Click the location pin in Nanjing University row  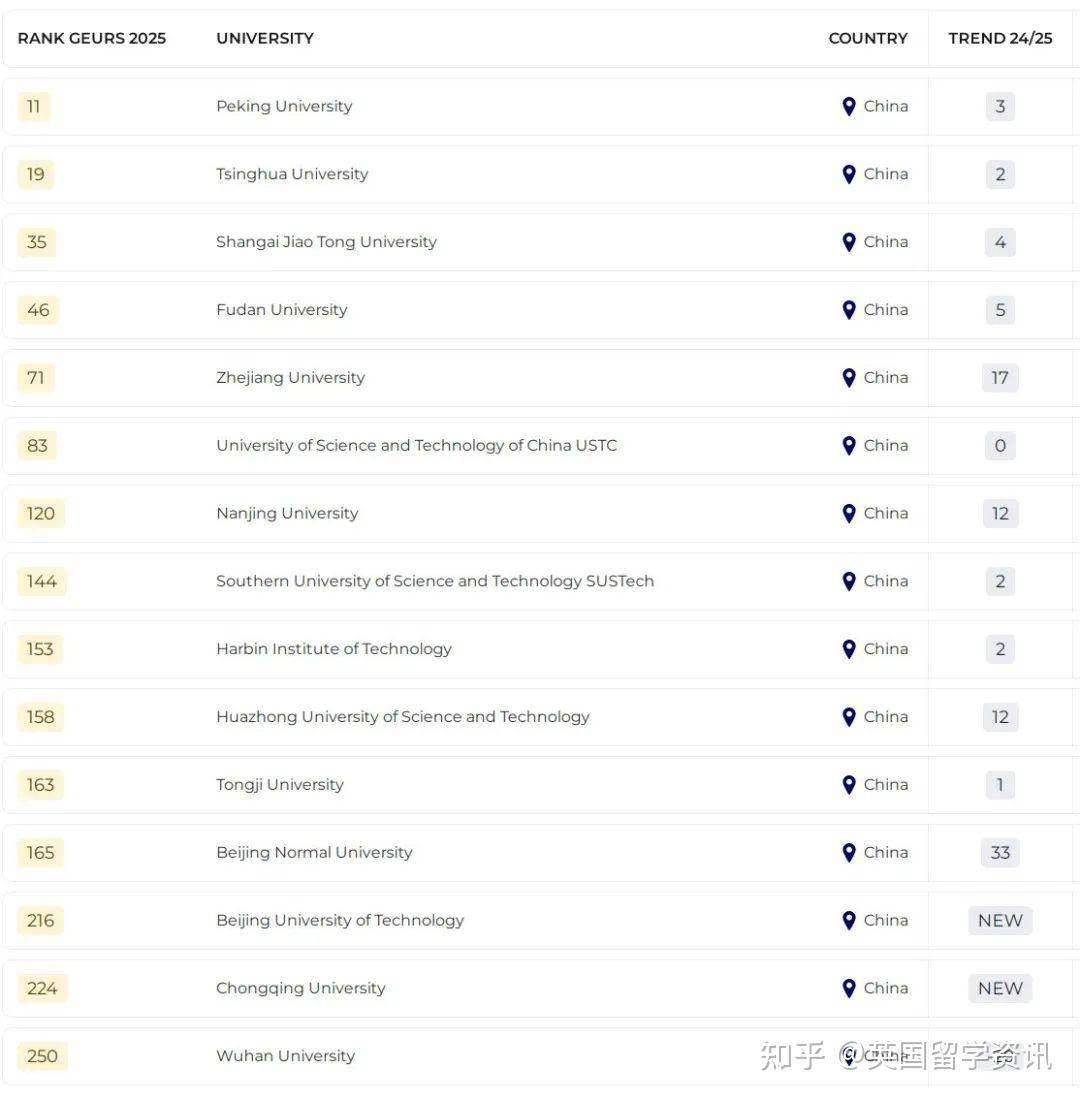849,513
